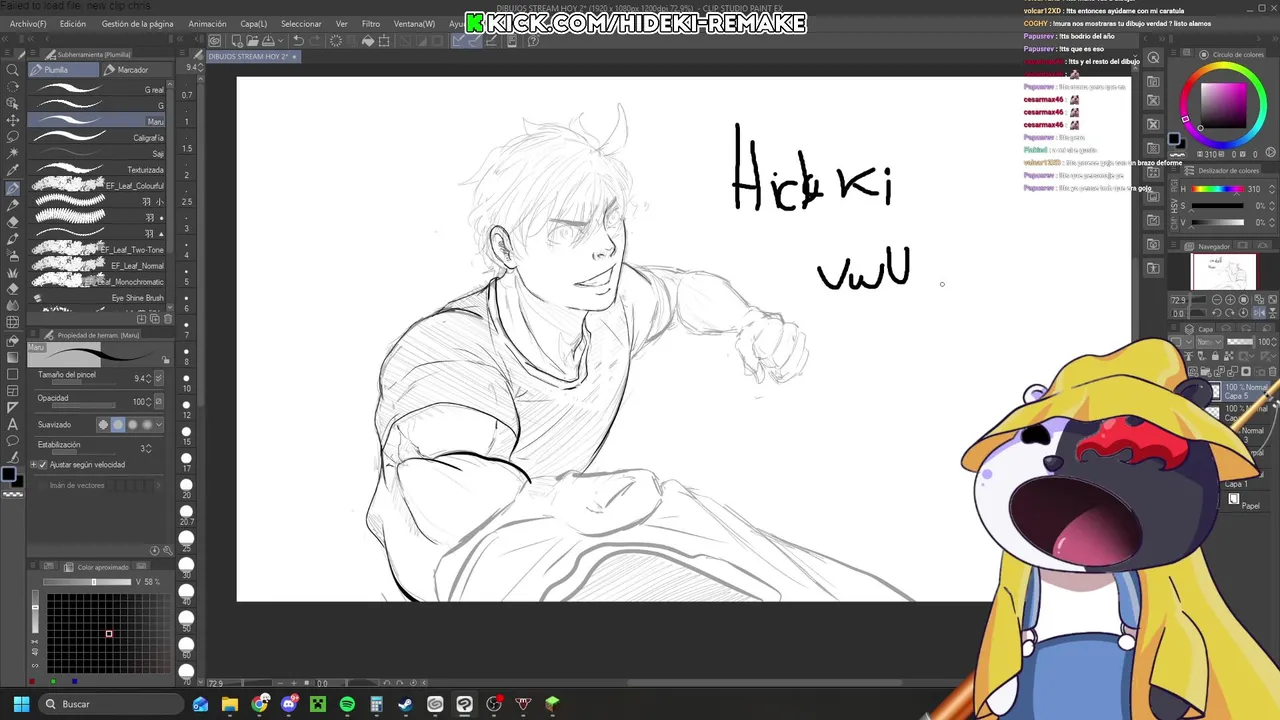Switch to DIBUJOS STREAM HOY 2 canvas tab
The image size is (1280, 720).
[x=252, y=57]
